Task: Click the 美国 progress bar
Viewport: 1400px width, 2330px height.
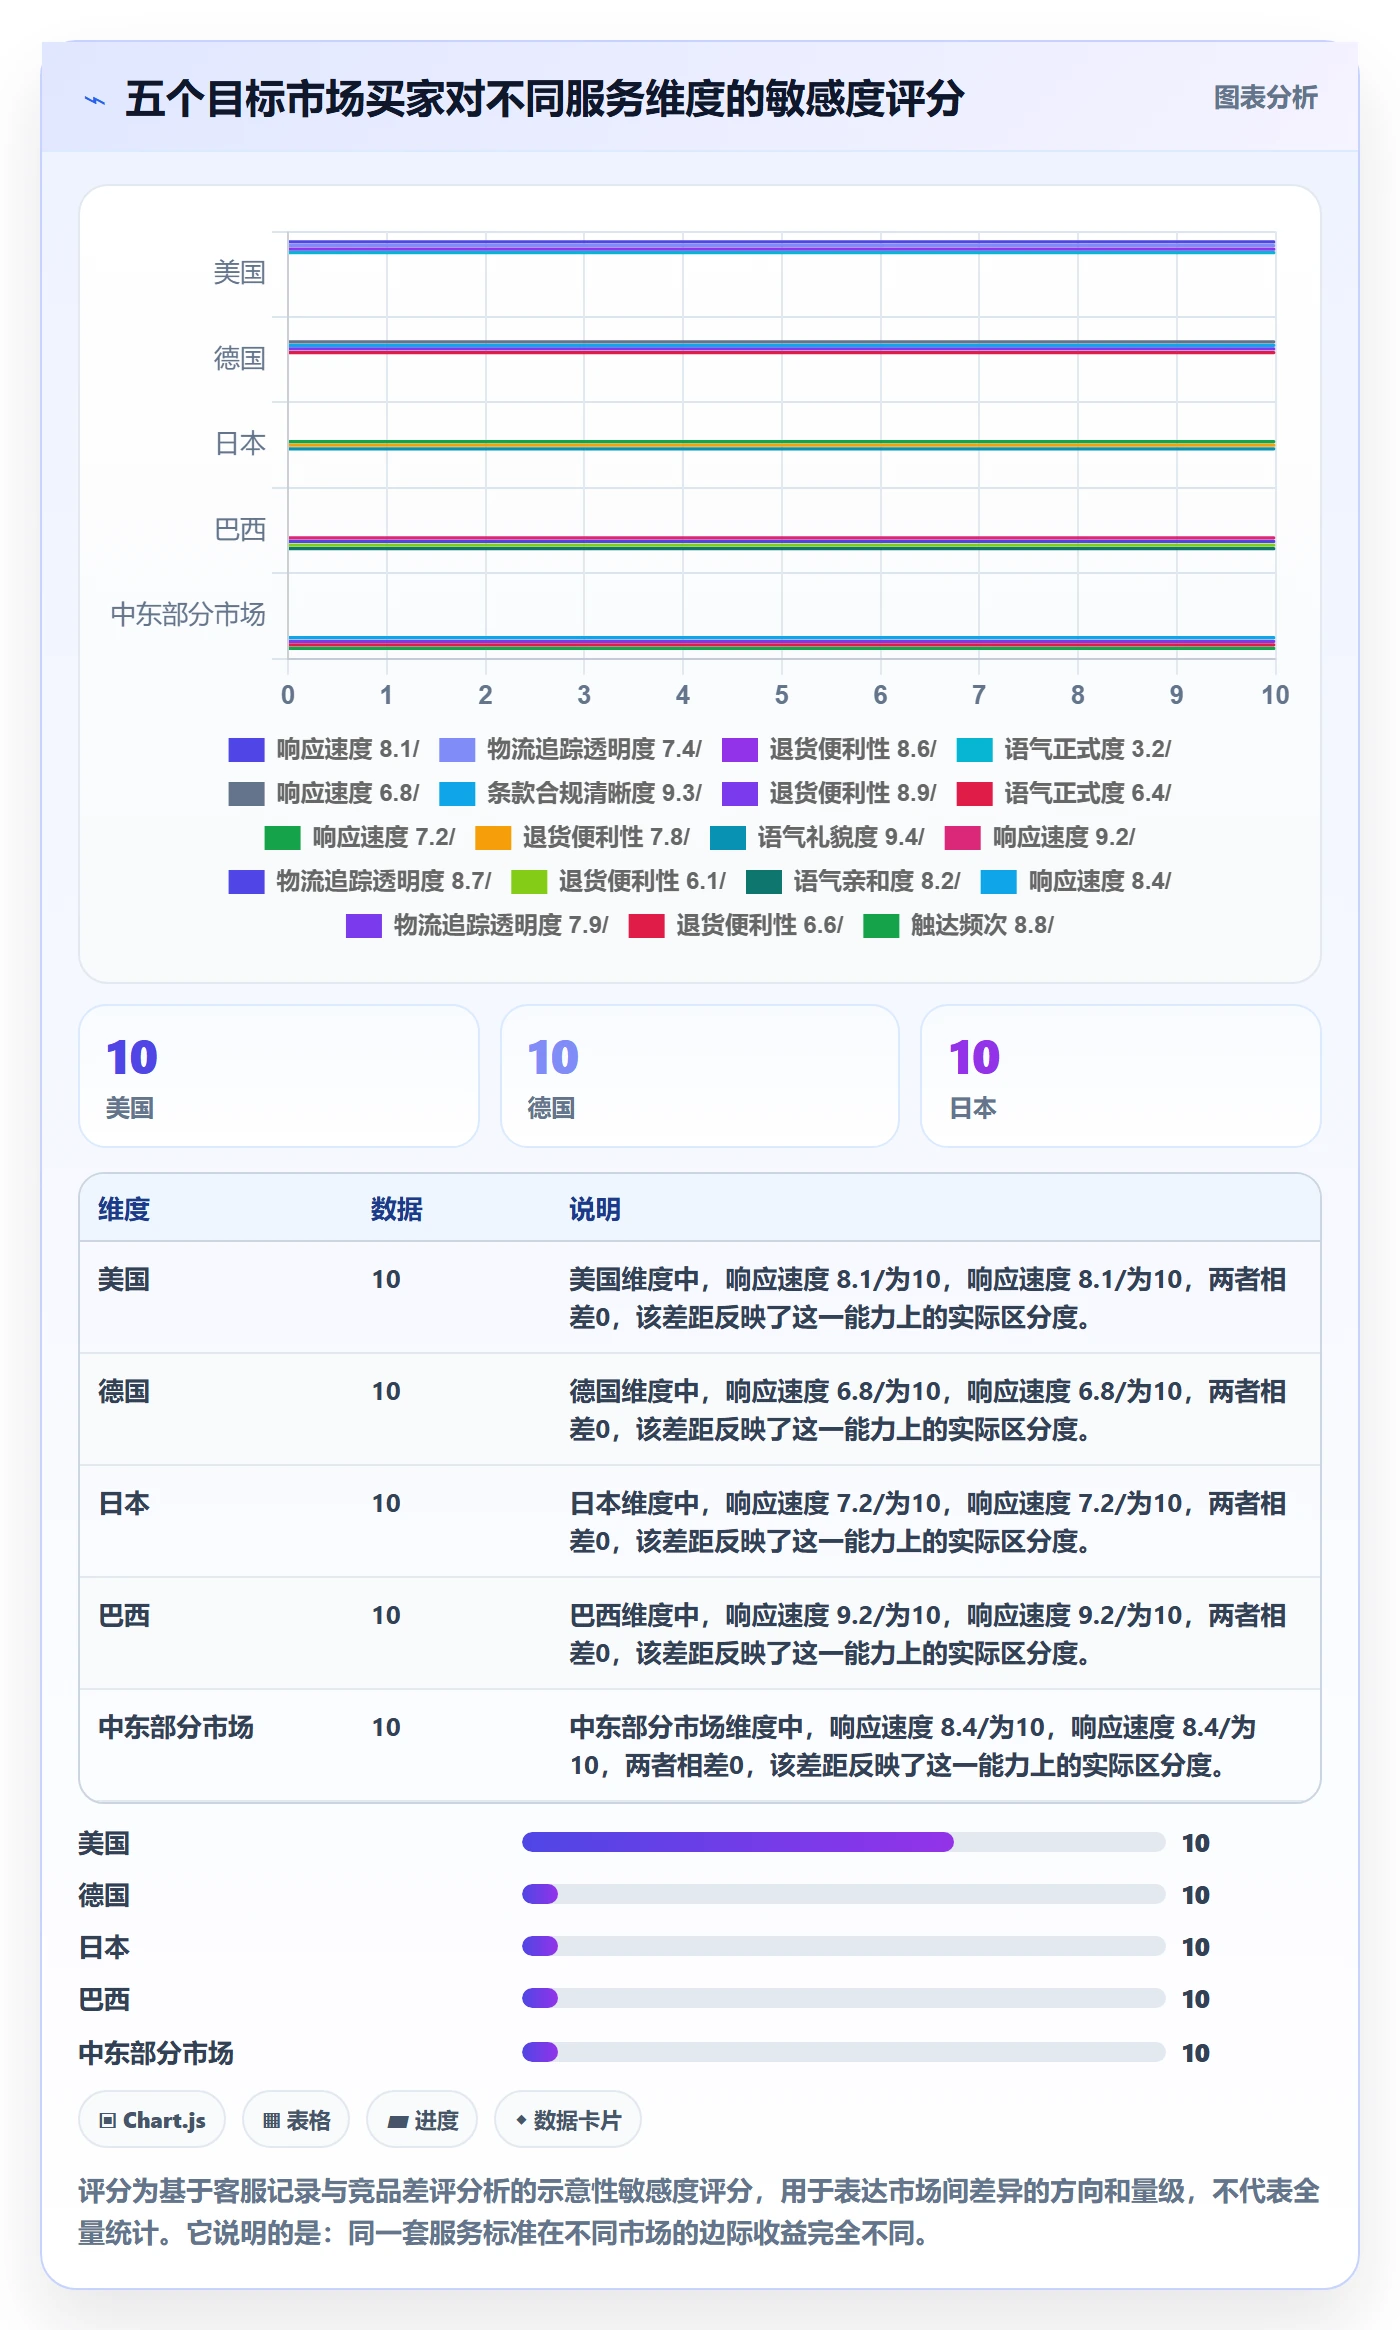Action: 844,1843
